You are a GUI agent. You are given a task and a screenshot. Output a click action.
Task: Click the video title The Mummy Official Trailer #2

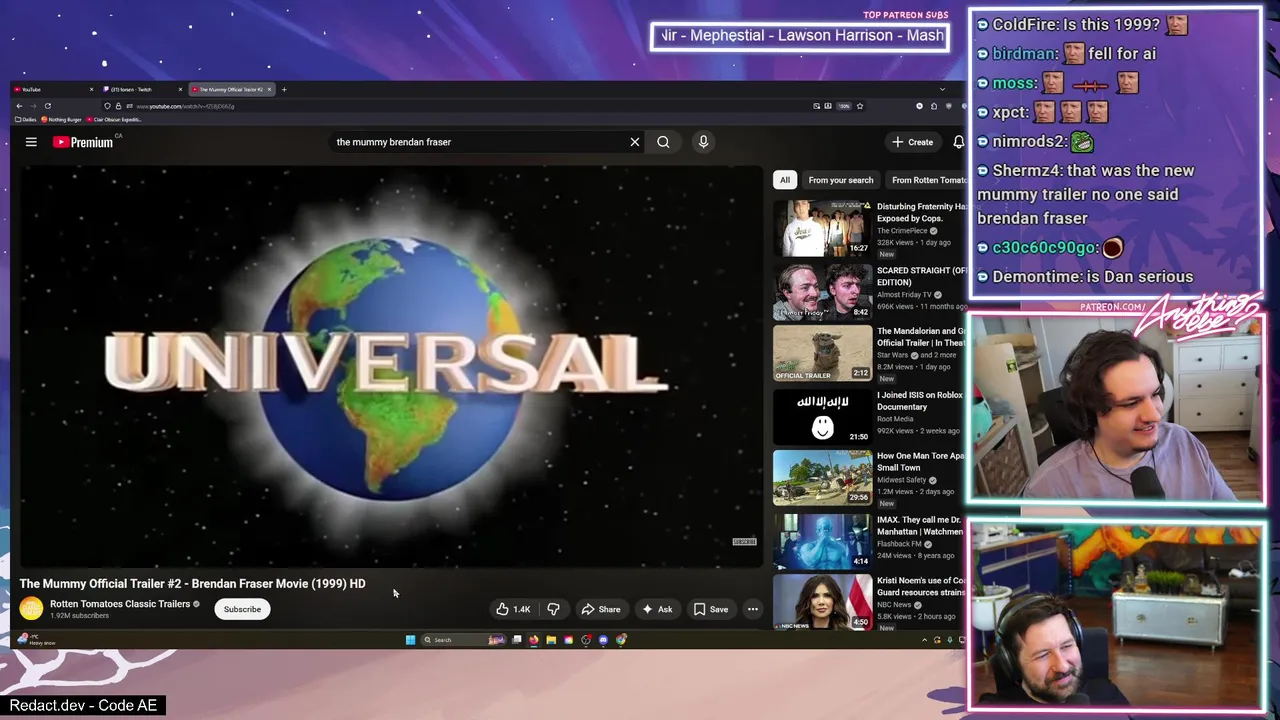click(x=192, y=583)
